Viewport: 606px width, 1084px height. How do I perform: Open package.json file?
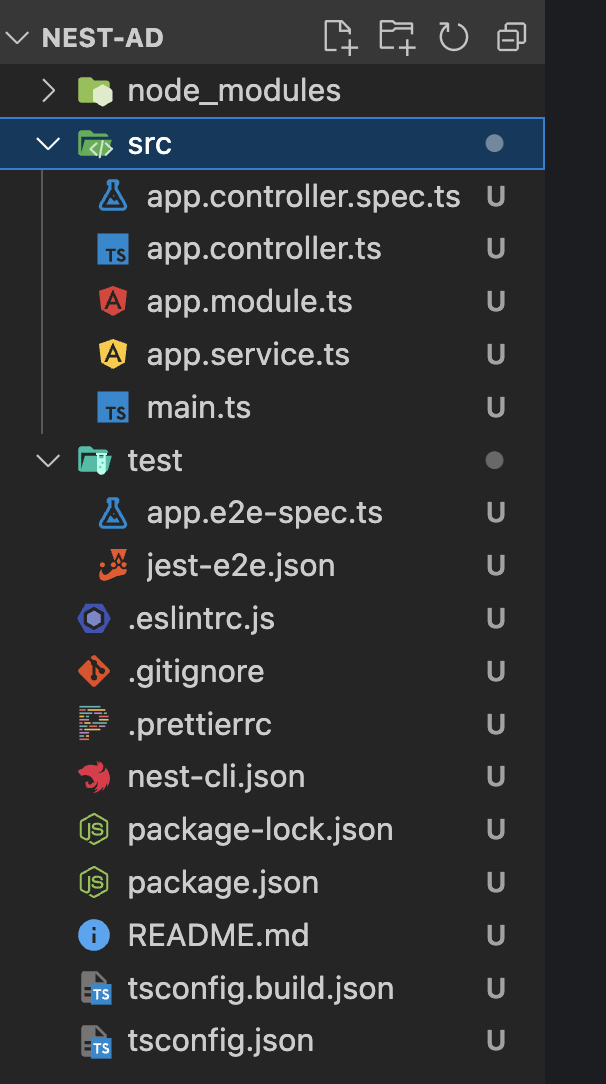(x=272, y=882)
